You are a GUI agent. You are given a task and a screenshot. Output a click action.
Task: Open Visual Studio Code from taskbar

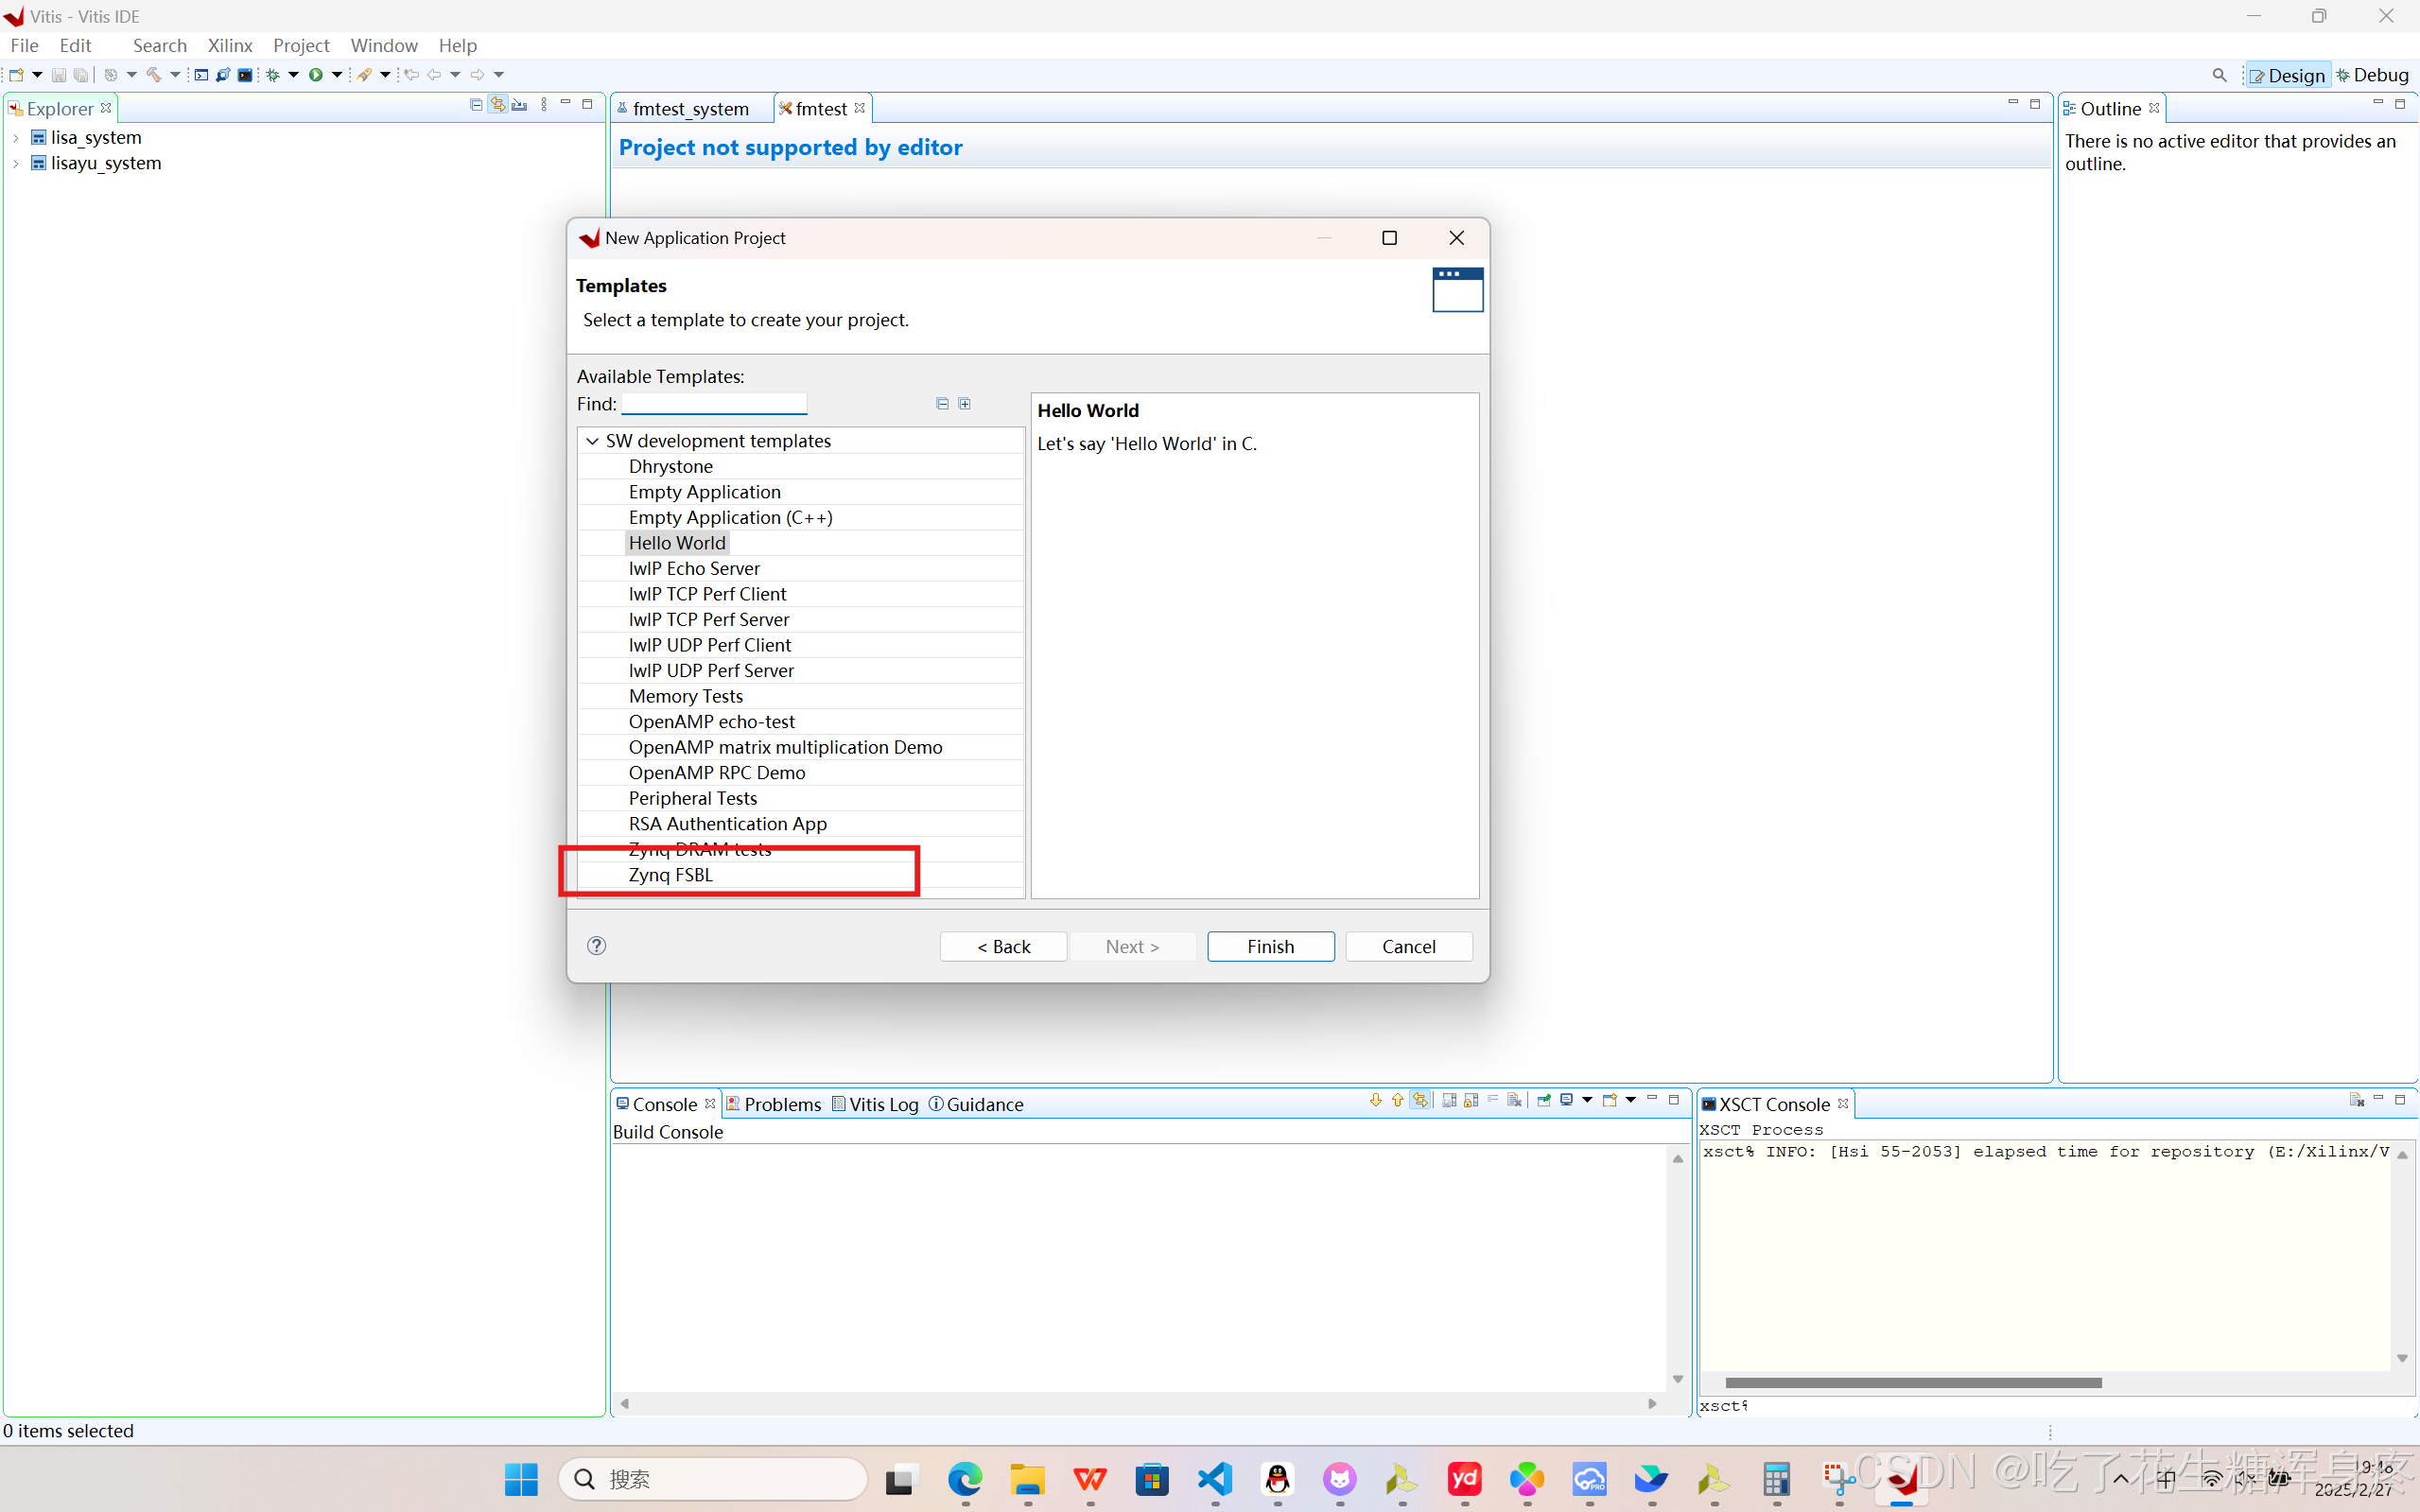(x=1215, y=1479)
